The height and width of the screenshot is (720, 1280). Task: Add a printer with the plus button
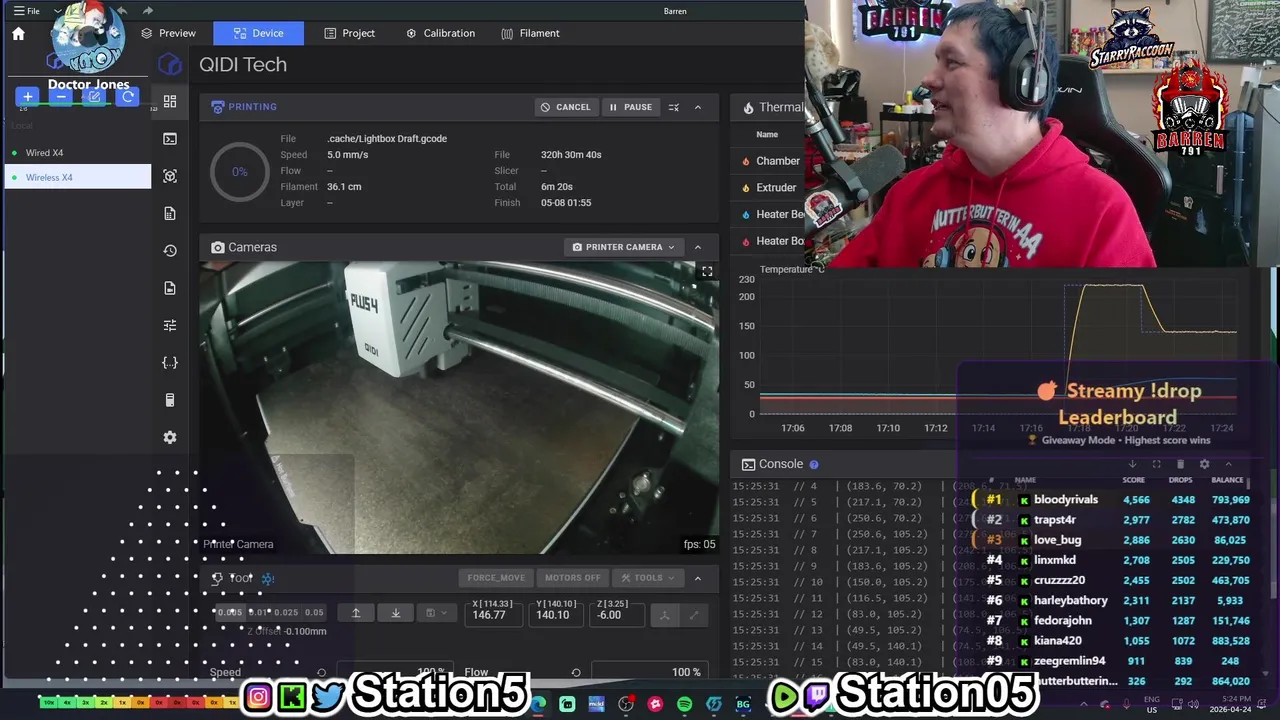click(28, 97)
